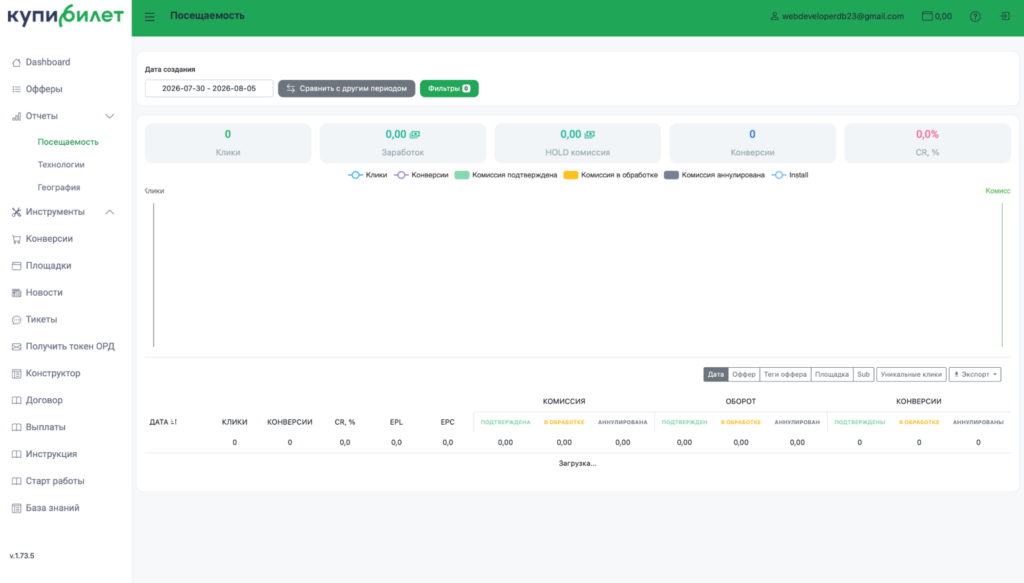Click the CR, % summary card
The width and height of the screenshot is (1024, 583).
point(927,143)
